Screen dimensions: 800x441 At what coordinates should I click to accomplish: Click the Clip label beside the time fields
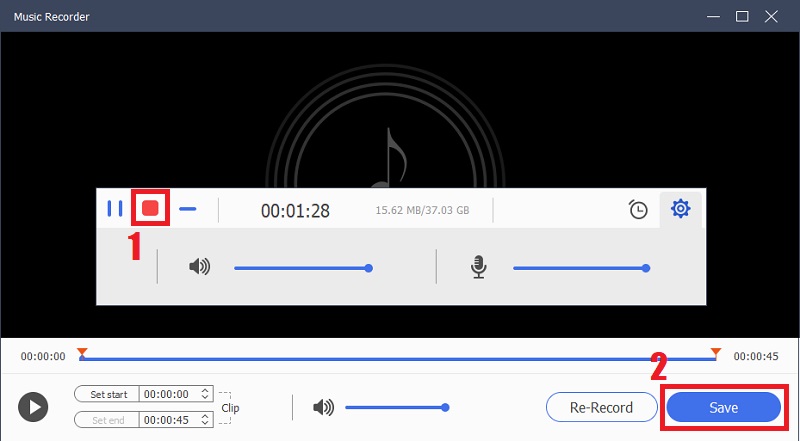(230, 408)
